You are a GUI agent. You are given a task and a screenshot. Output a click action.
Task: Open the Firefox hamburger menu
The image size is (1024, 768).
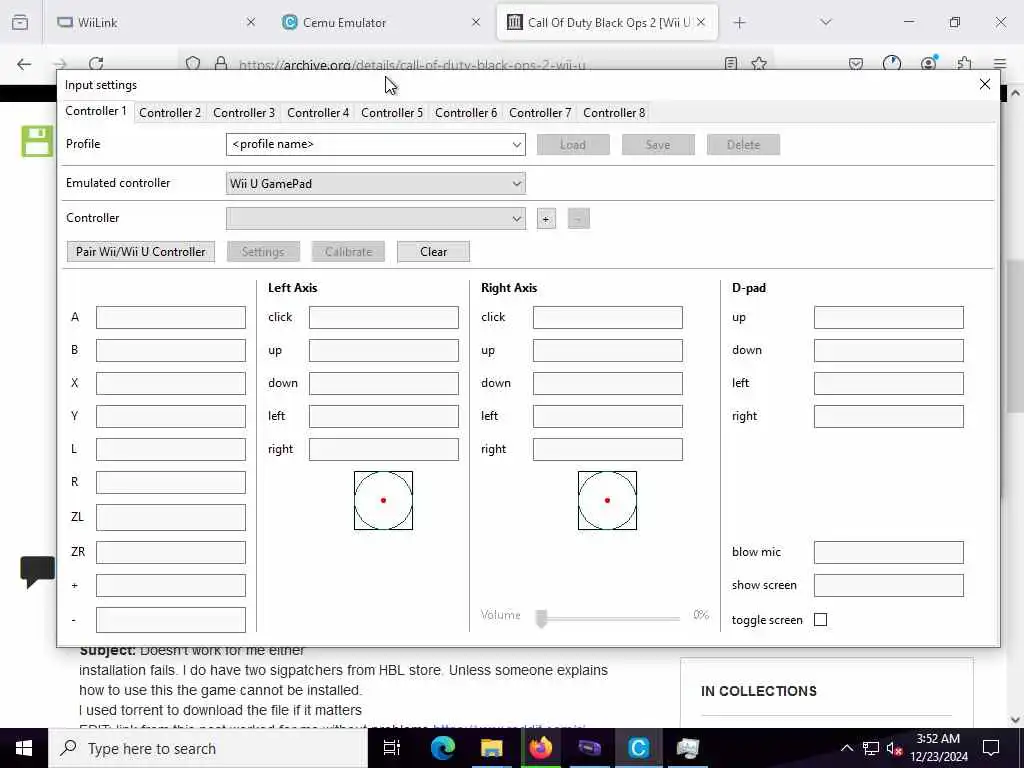(x=1000, y=64)
